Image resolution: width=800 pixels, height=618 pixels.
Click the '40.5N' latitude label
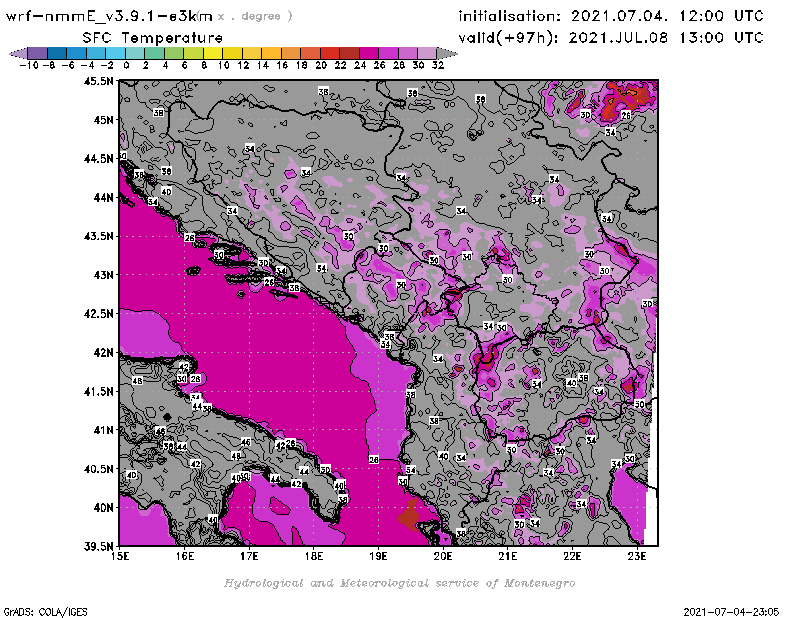(98, 469)
